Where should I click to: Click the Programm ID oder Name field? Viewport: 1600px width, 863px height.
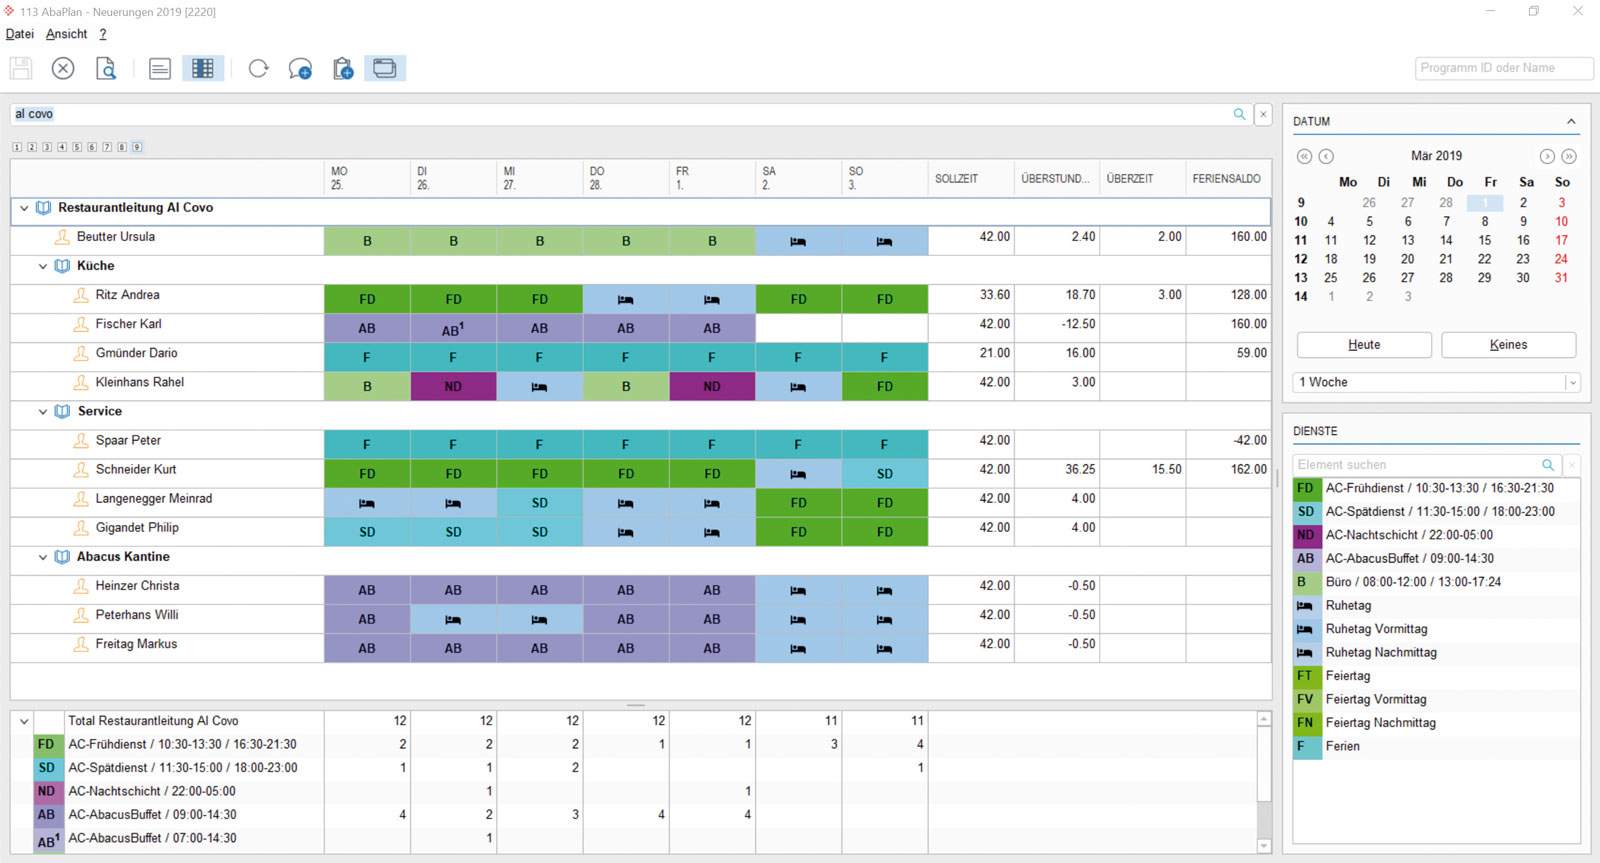pyautogui.click(x=1504, y=68)
